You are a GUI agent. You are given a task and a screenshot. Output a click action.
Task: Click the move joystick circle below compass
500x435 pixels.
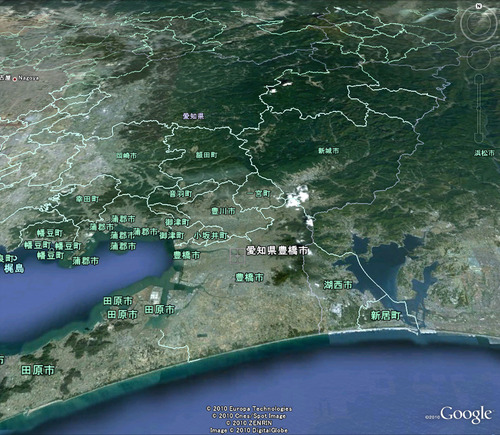[479, 58]
